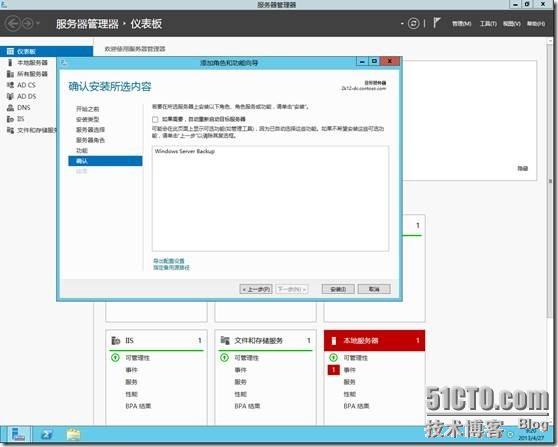Open 事件 in the IIS tile
The width and height of the screenshot is (558, 447).
click(131, 370)
